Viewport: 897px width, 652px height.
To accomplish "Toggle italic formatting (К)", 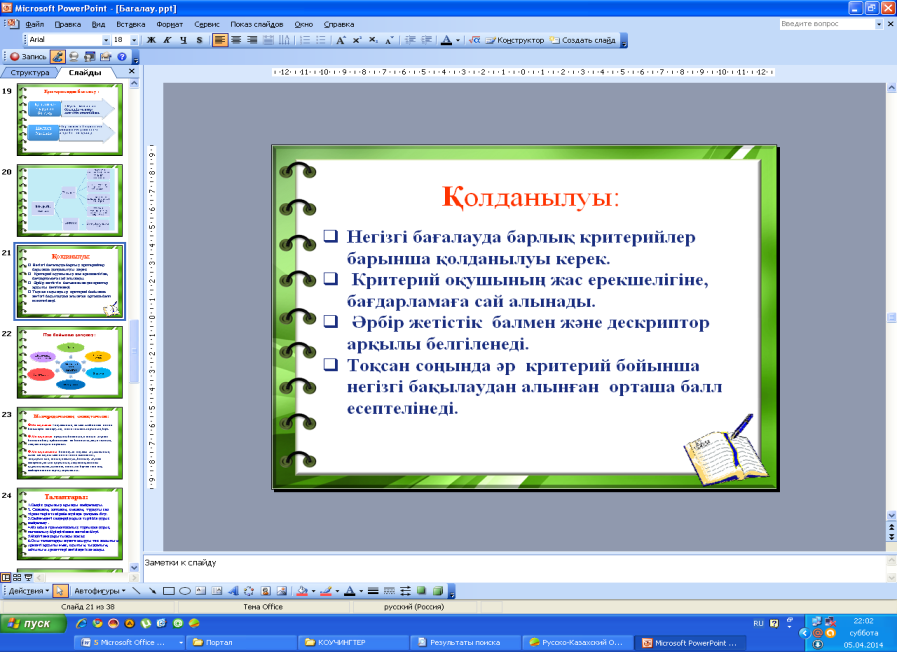I will [167, 40].
